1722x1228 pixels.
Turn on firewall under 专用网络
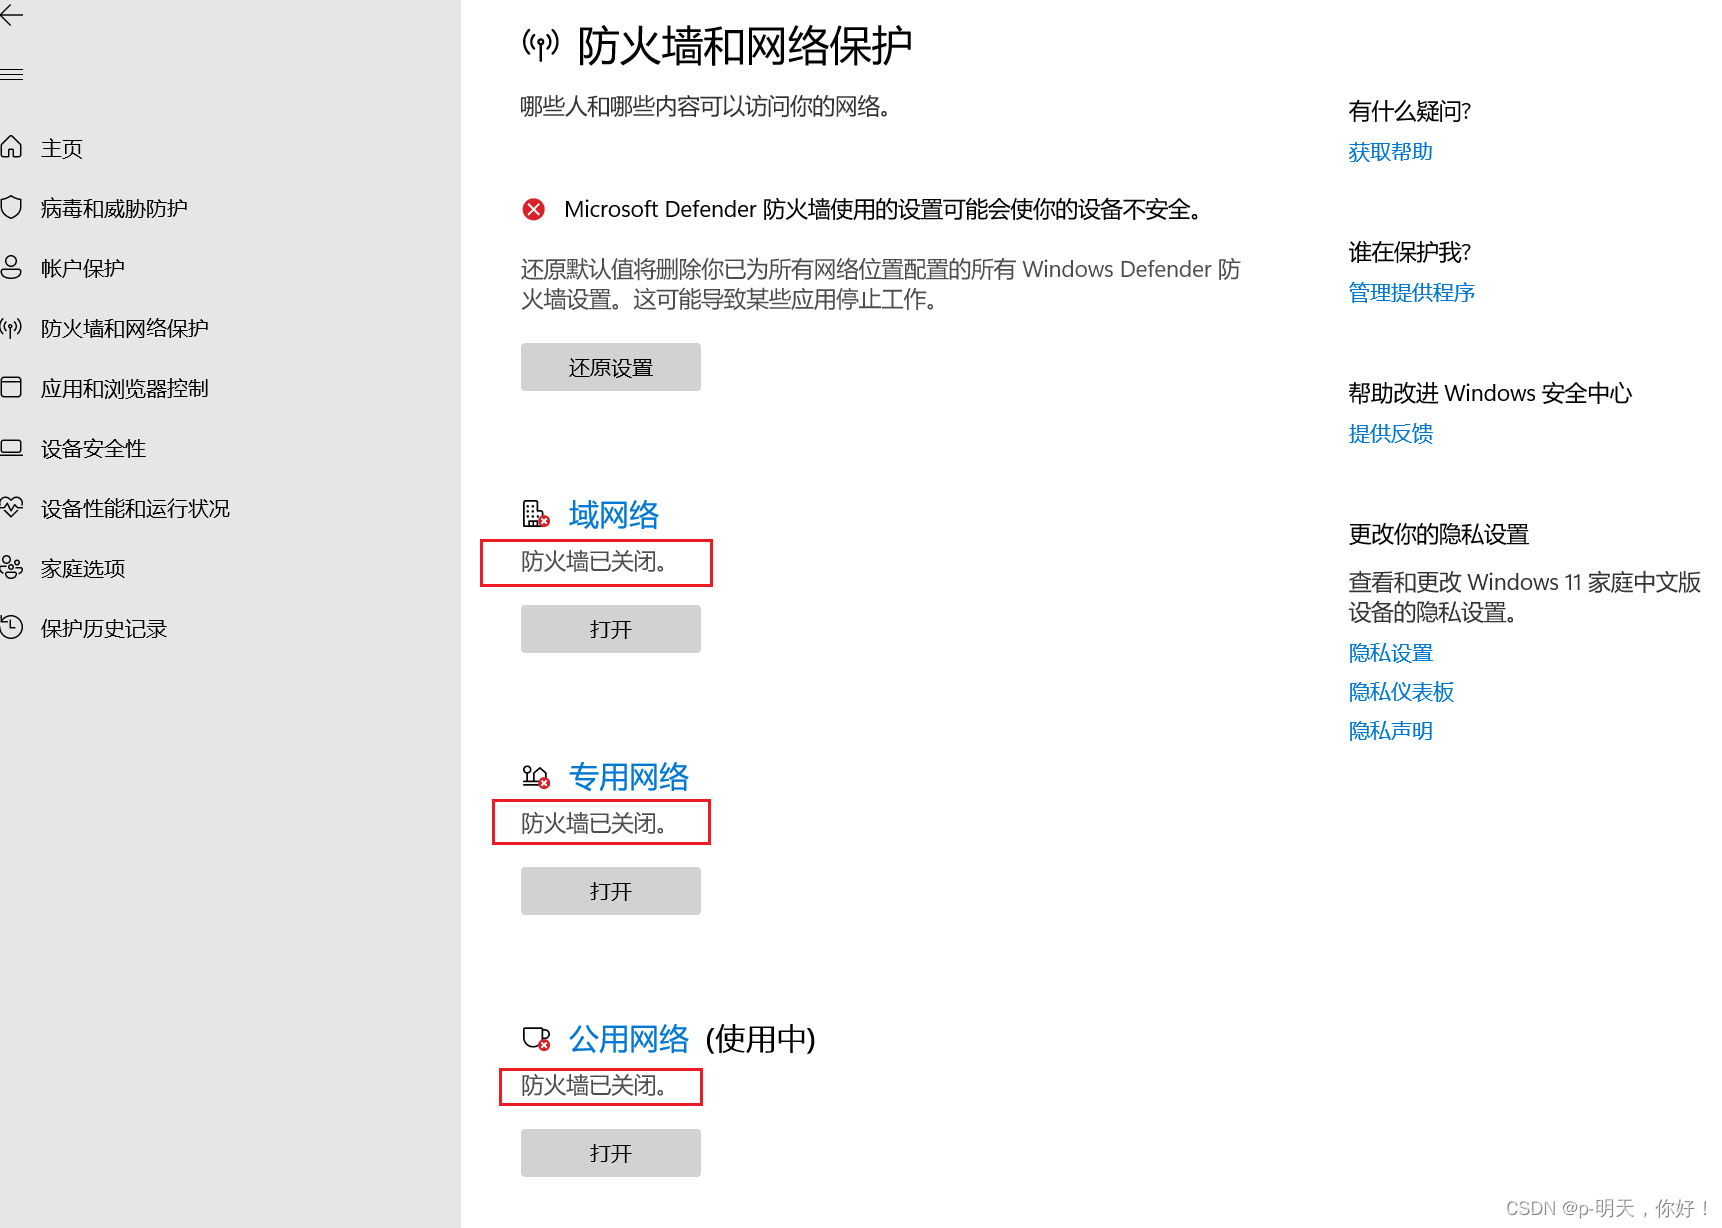[x=611, y=891]
